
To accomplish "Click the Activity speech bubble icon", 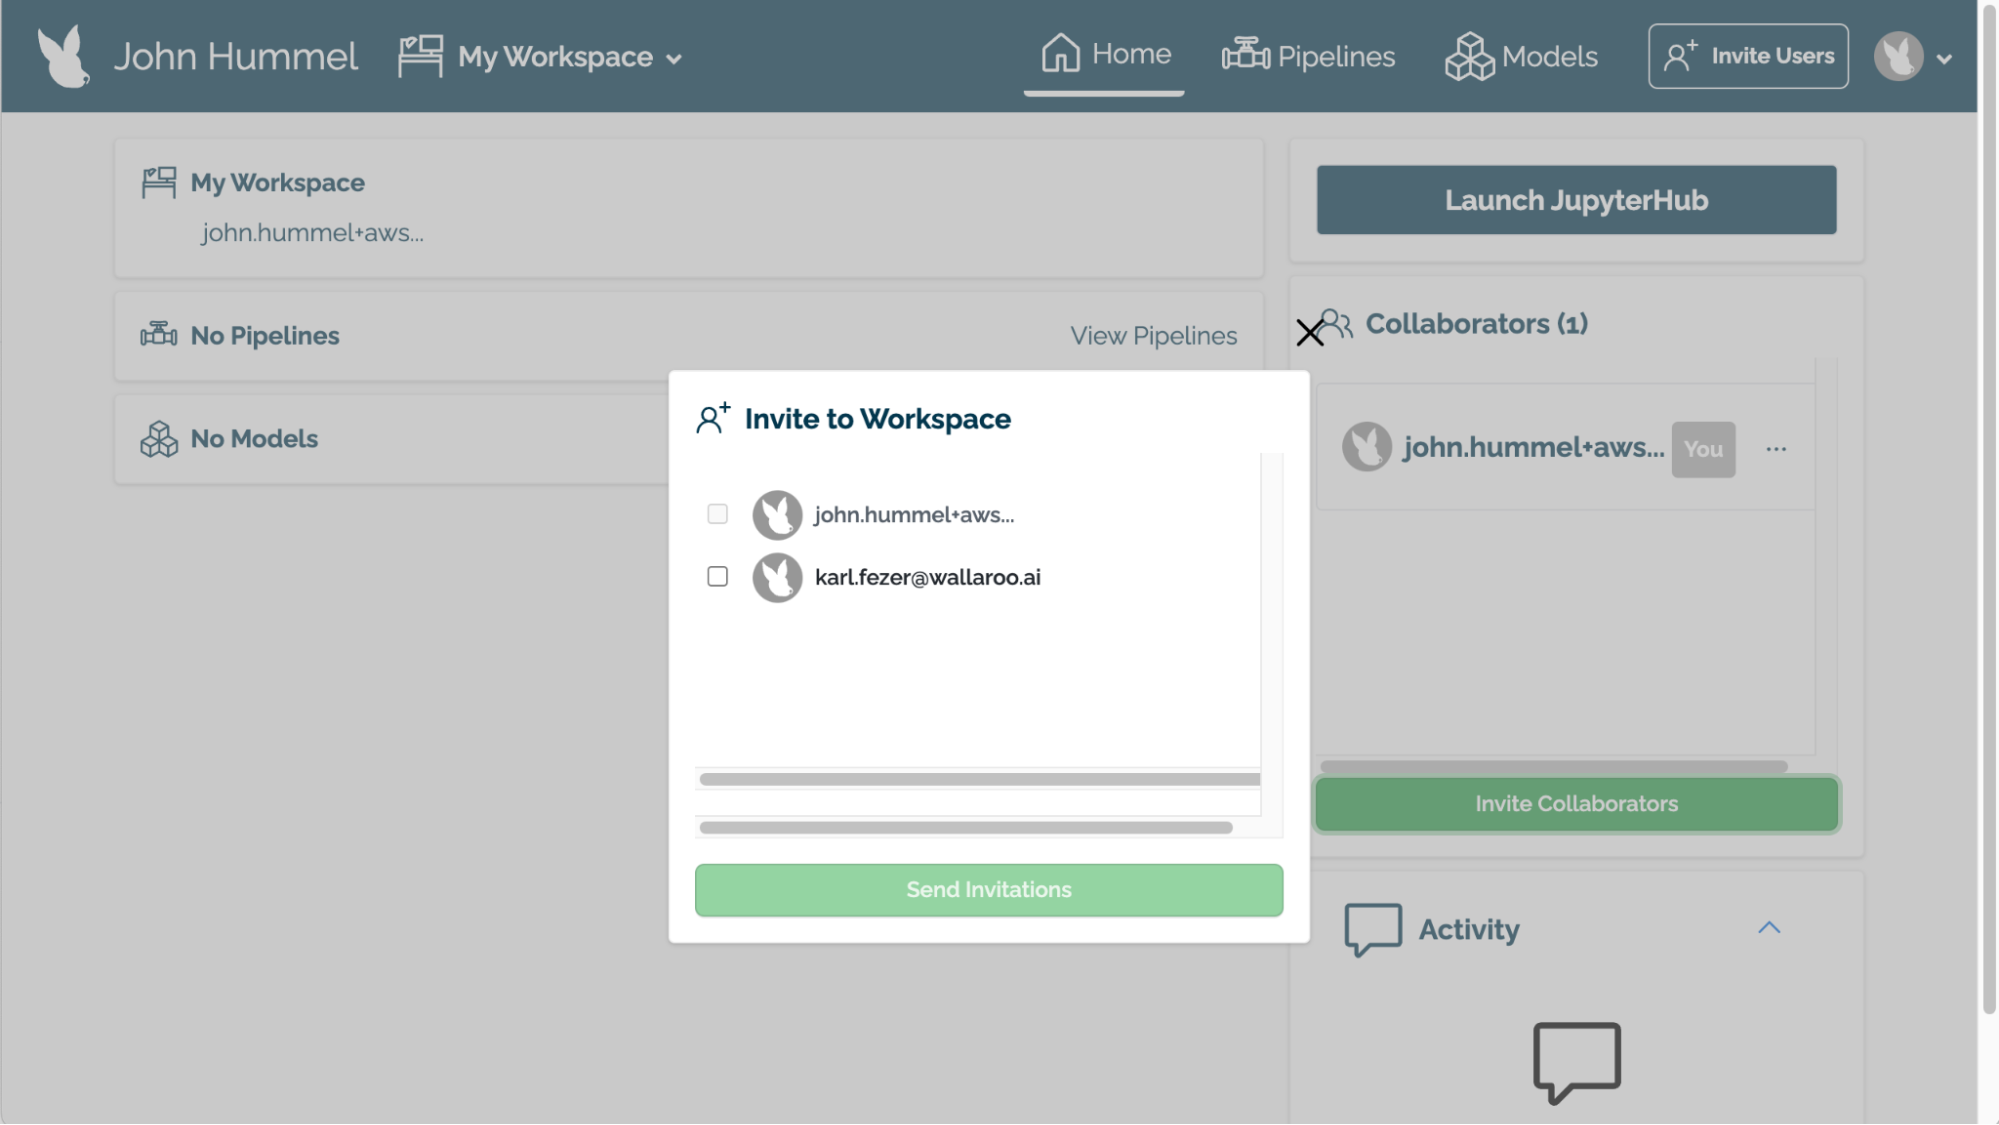I will tap(1372, 929).
